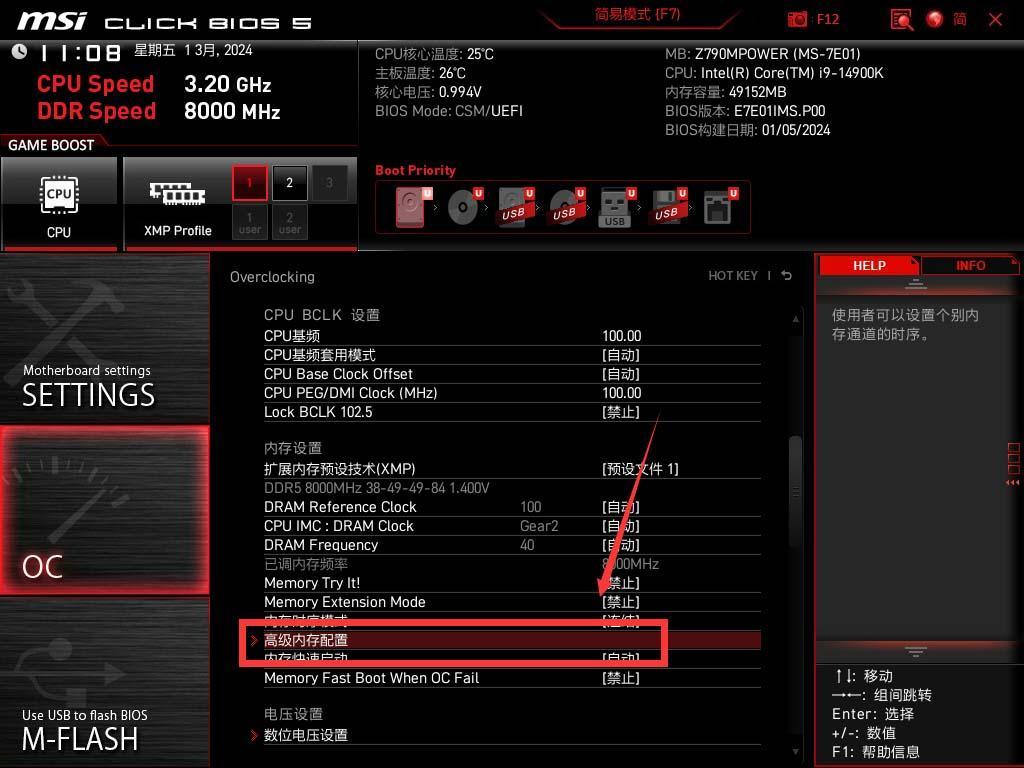Click the HOT KEY label
This screenshot has width=1024, height=768.
click(x=733, y=276)
